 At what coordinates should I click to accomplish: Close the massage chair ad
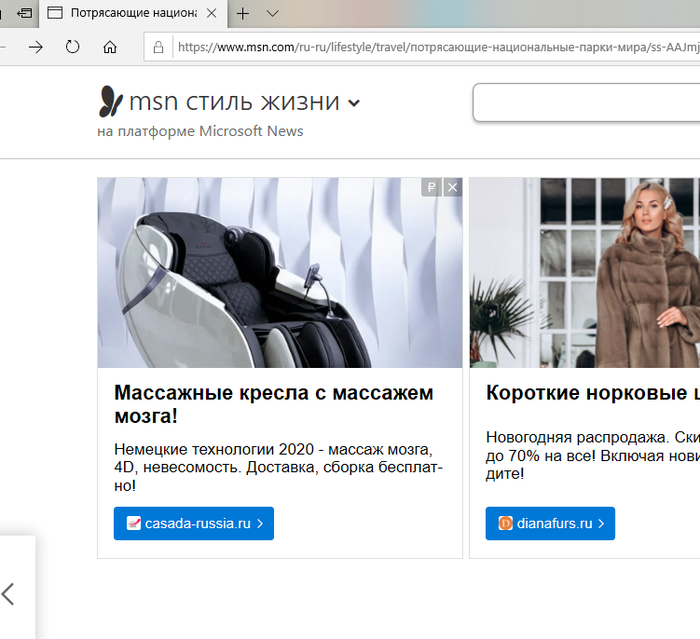[x=452, y=188]
